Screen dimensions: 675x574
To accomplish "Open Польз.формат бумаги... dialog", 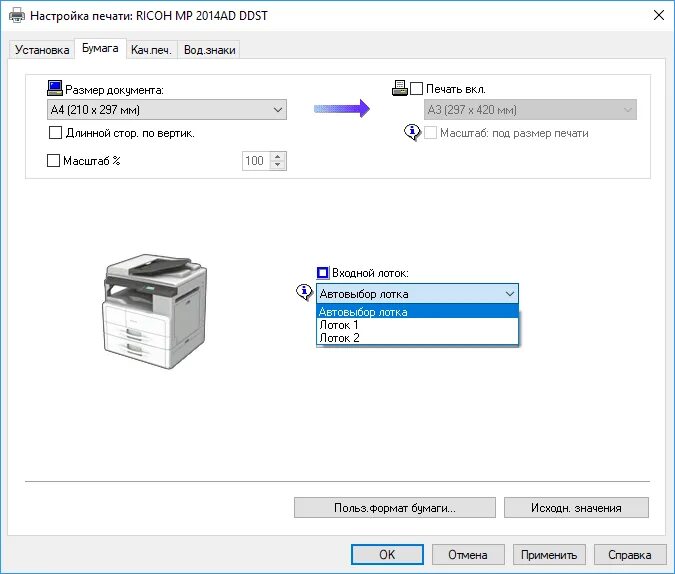I will click(x=395, y=508).
